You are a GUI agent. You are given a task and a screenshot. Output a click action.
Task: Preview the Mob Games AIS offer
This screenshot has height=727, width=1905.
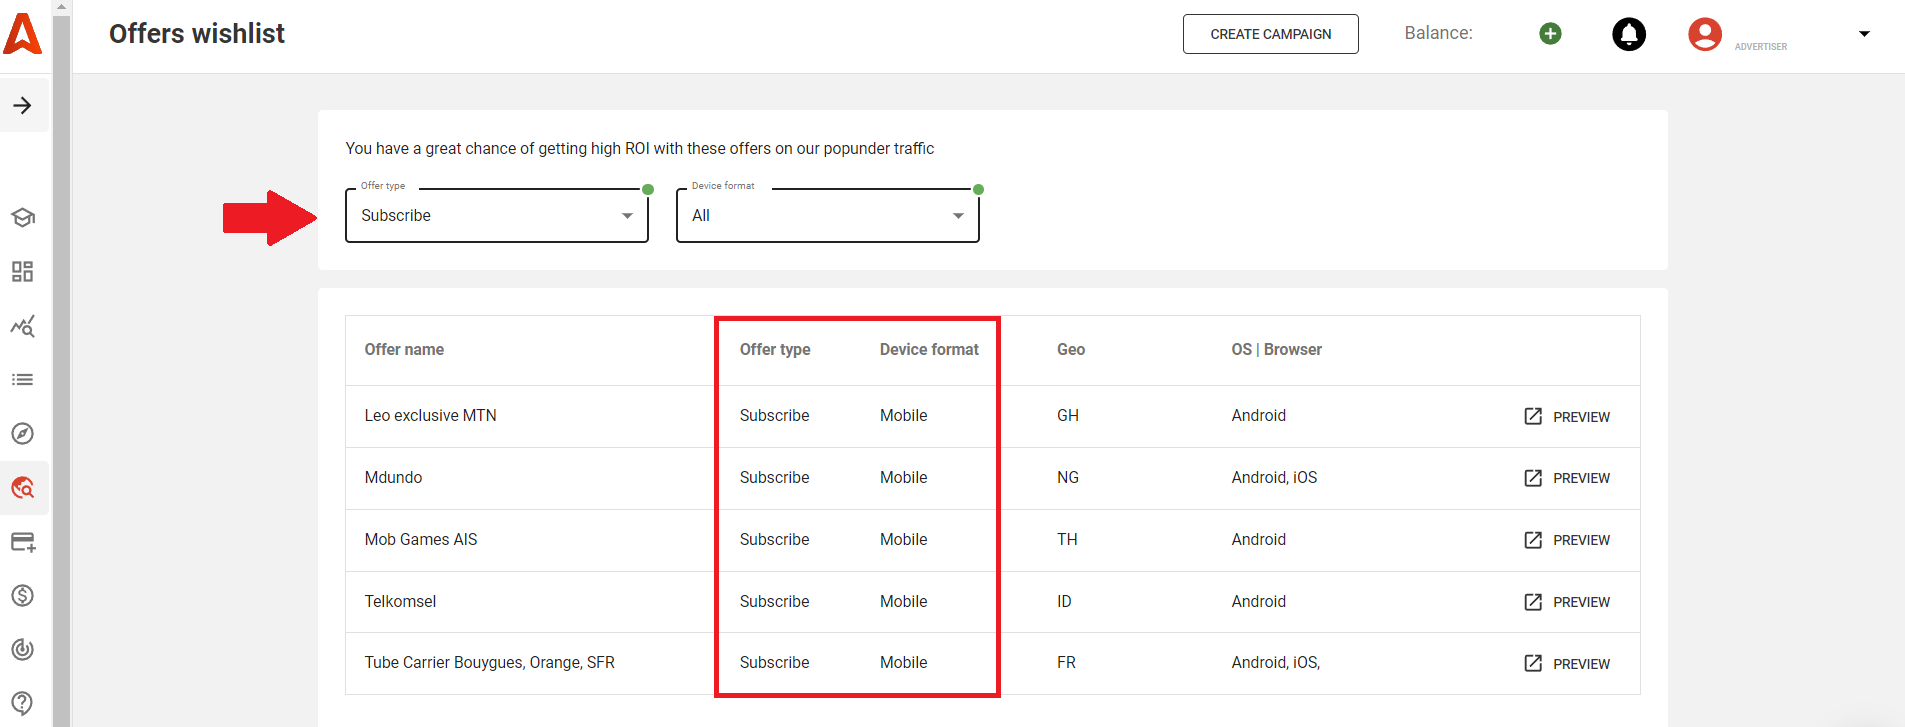[1567, 541]
